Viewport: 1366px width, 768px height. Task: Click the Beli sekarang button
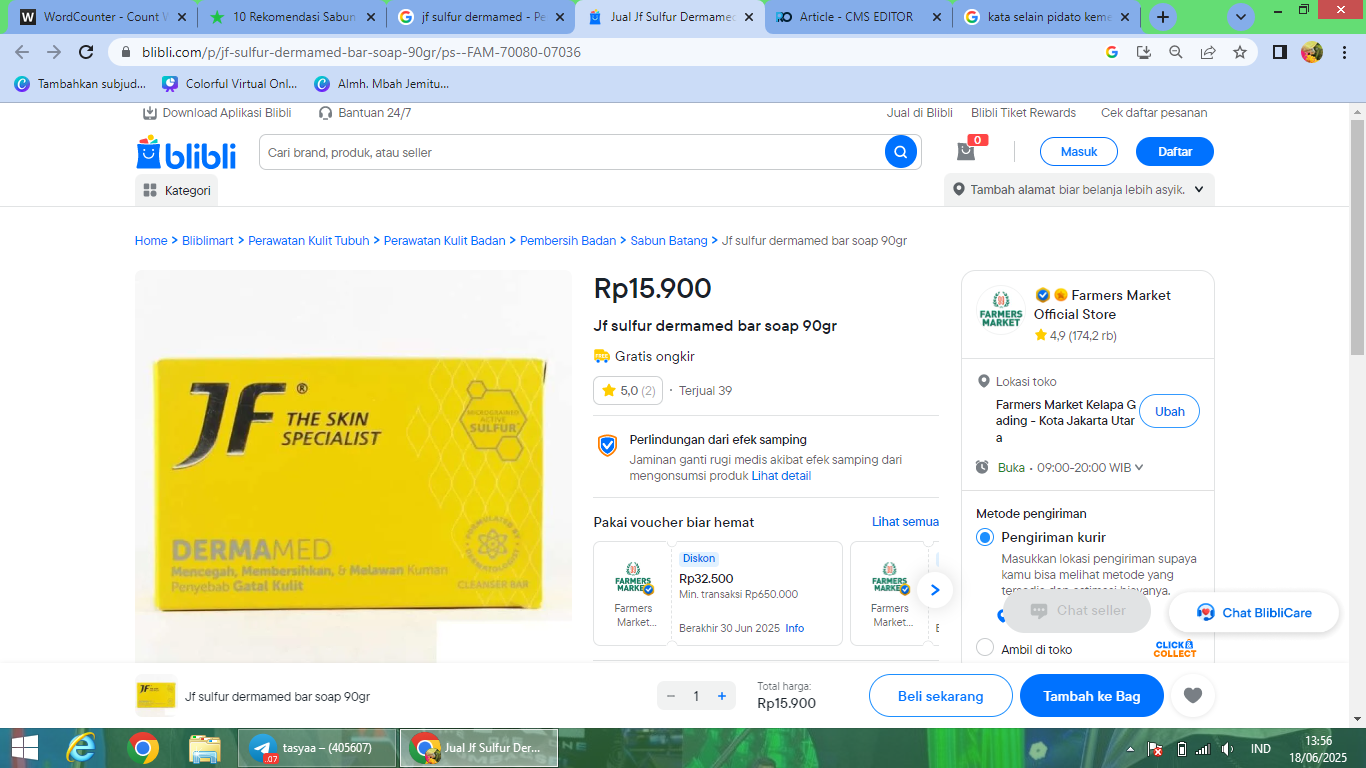pos(941,696)
